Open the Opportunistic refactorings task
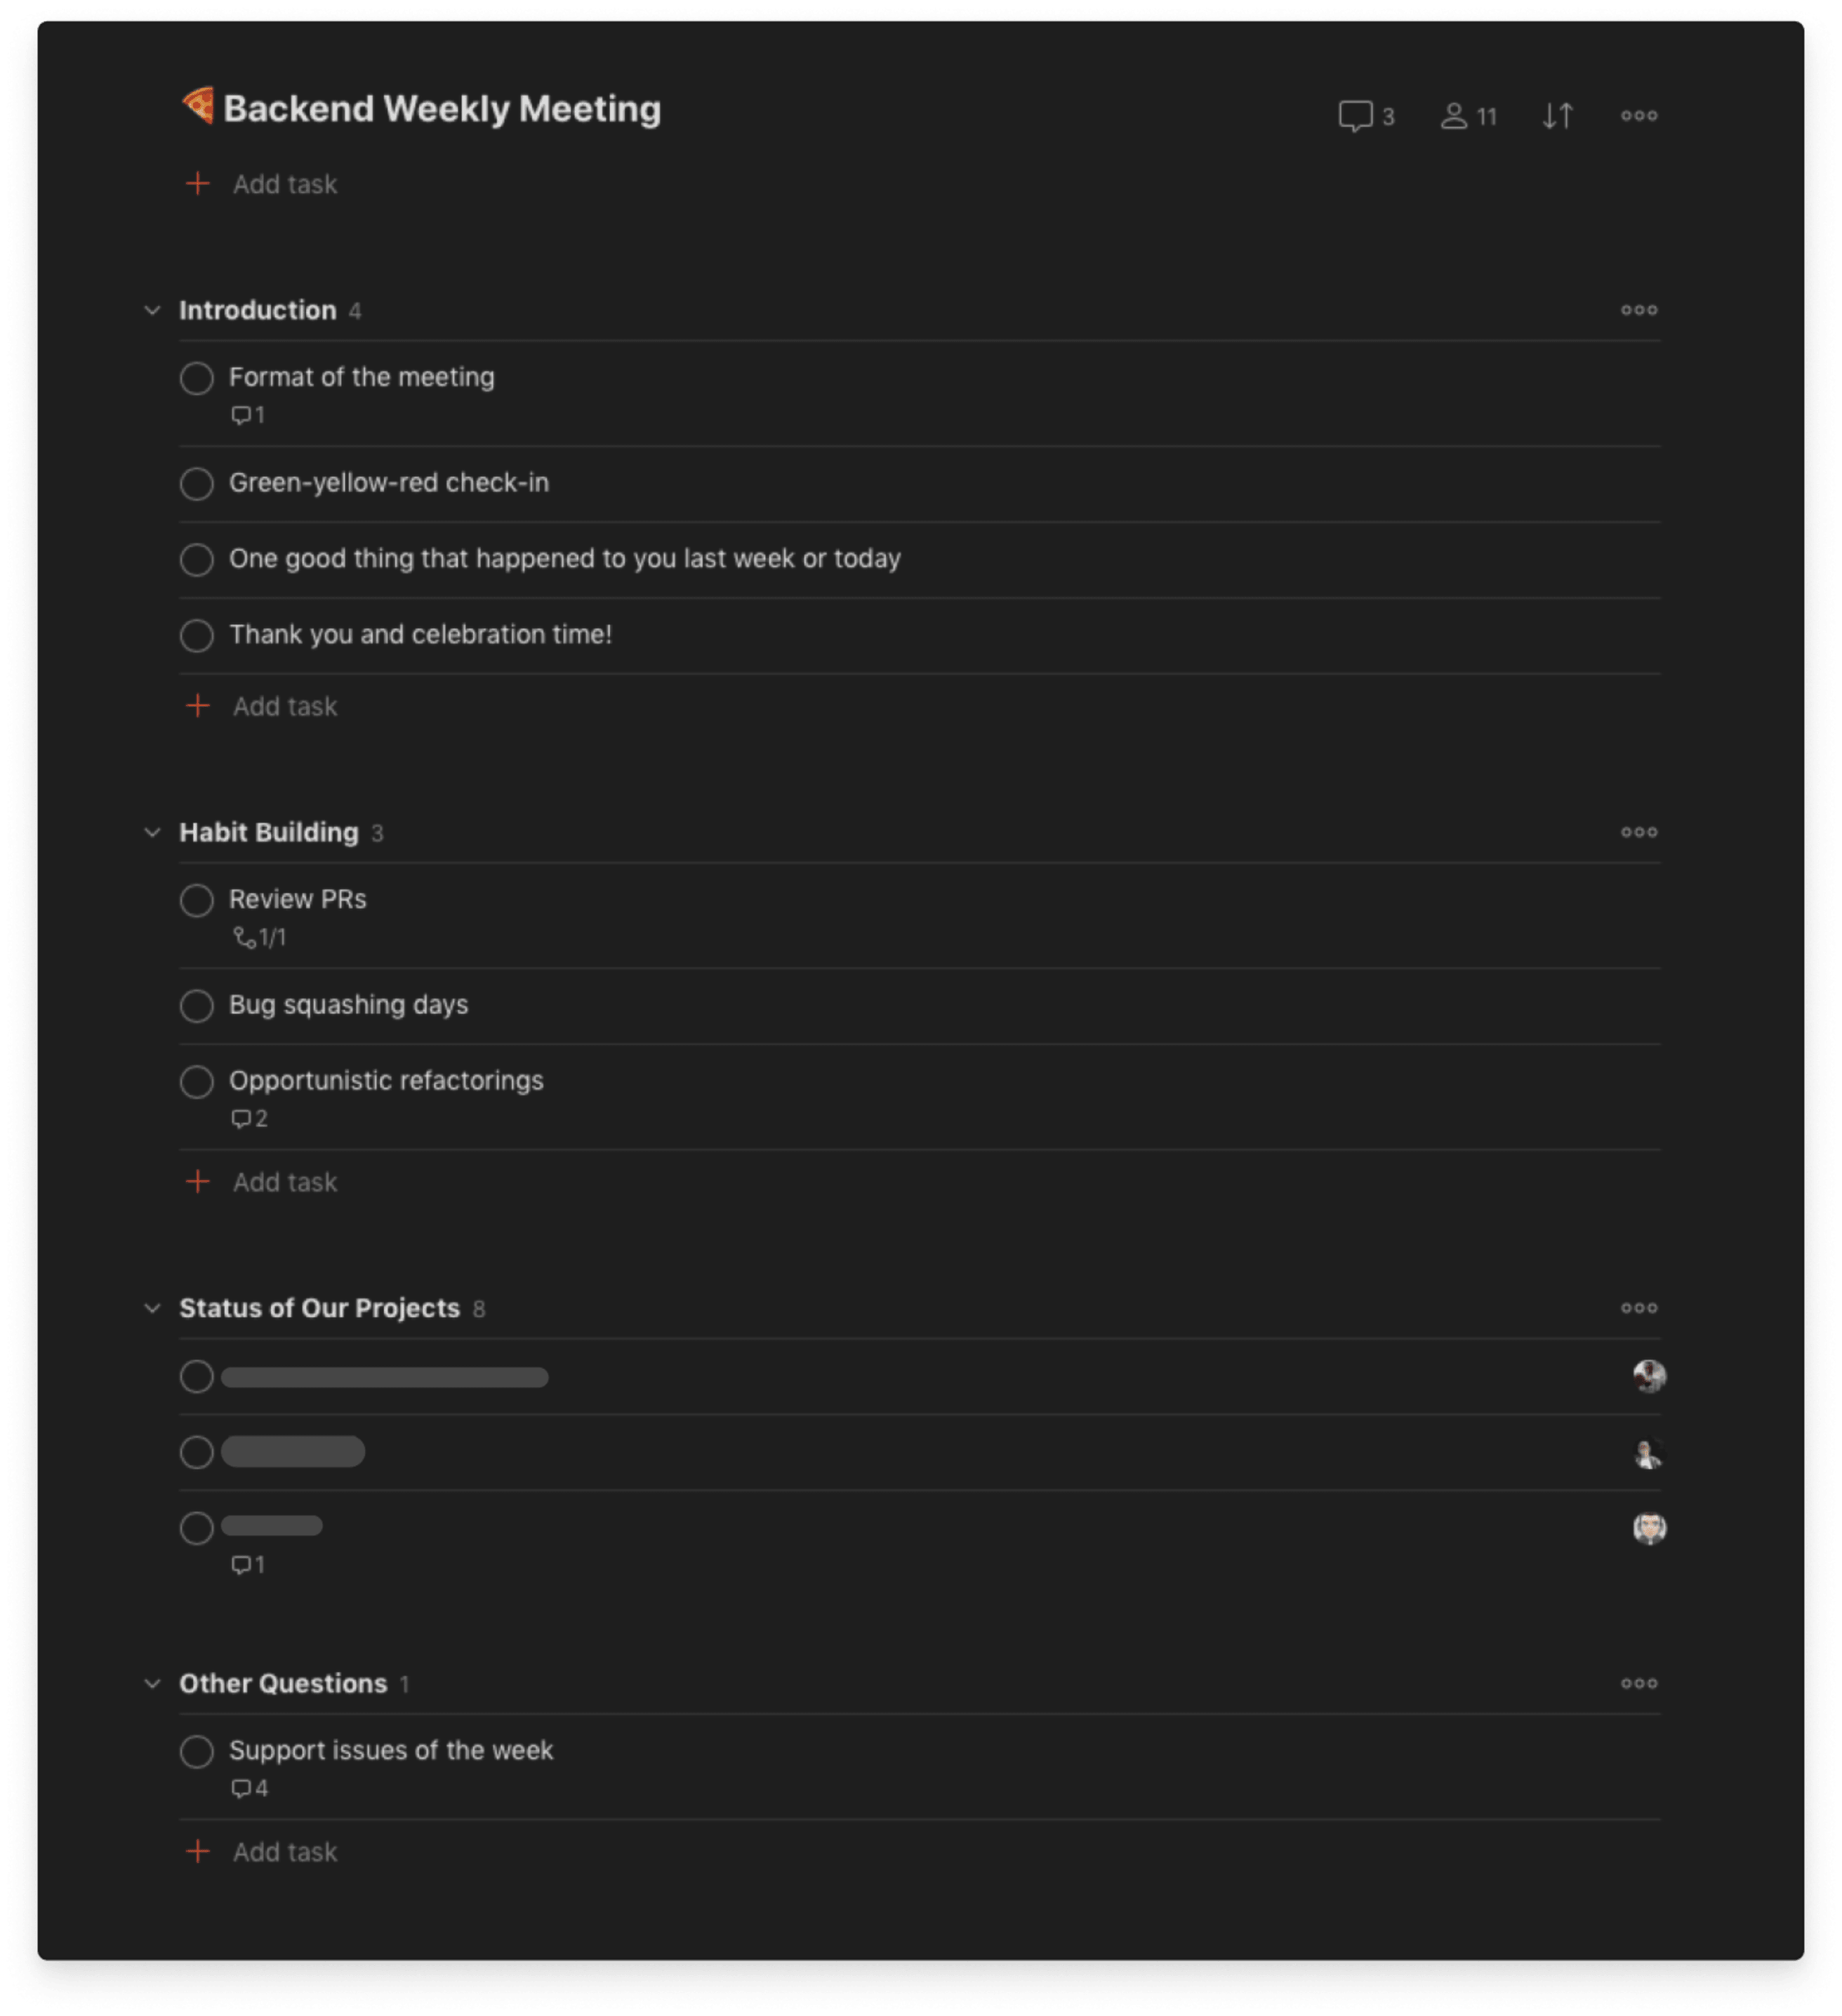The height and width of the screenshot is (2016, 1842). [x=386, y=1081]
